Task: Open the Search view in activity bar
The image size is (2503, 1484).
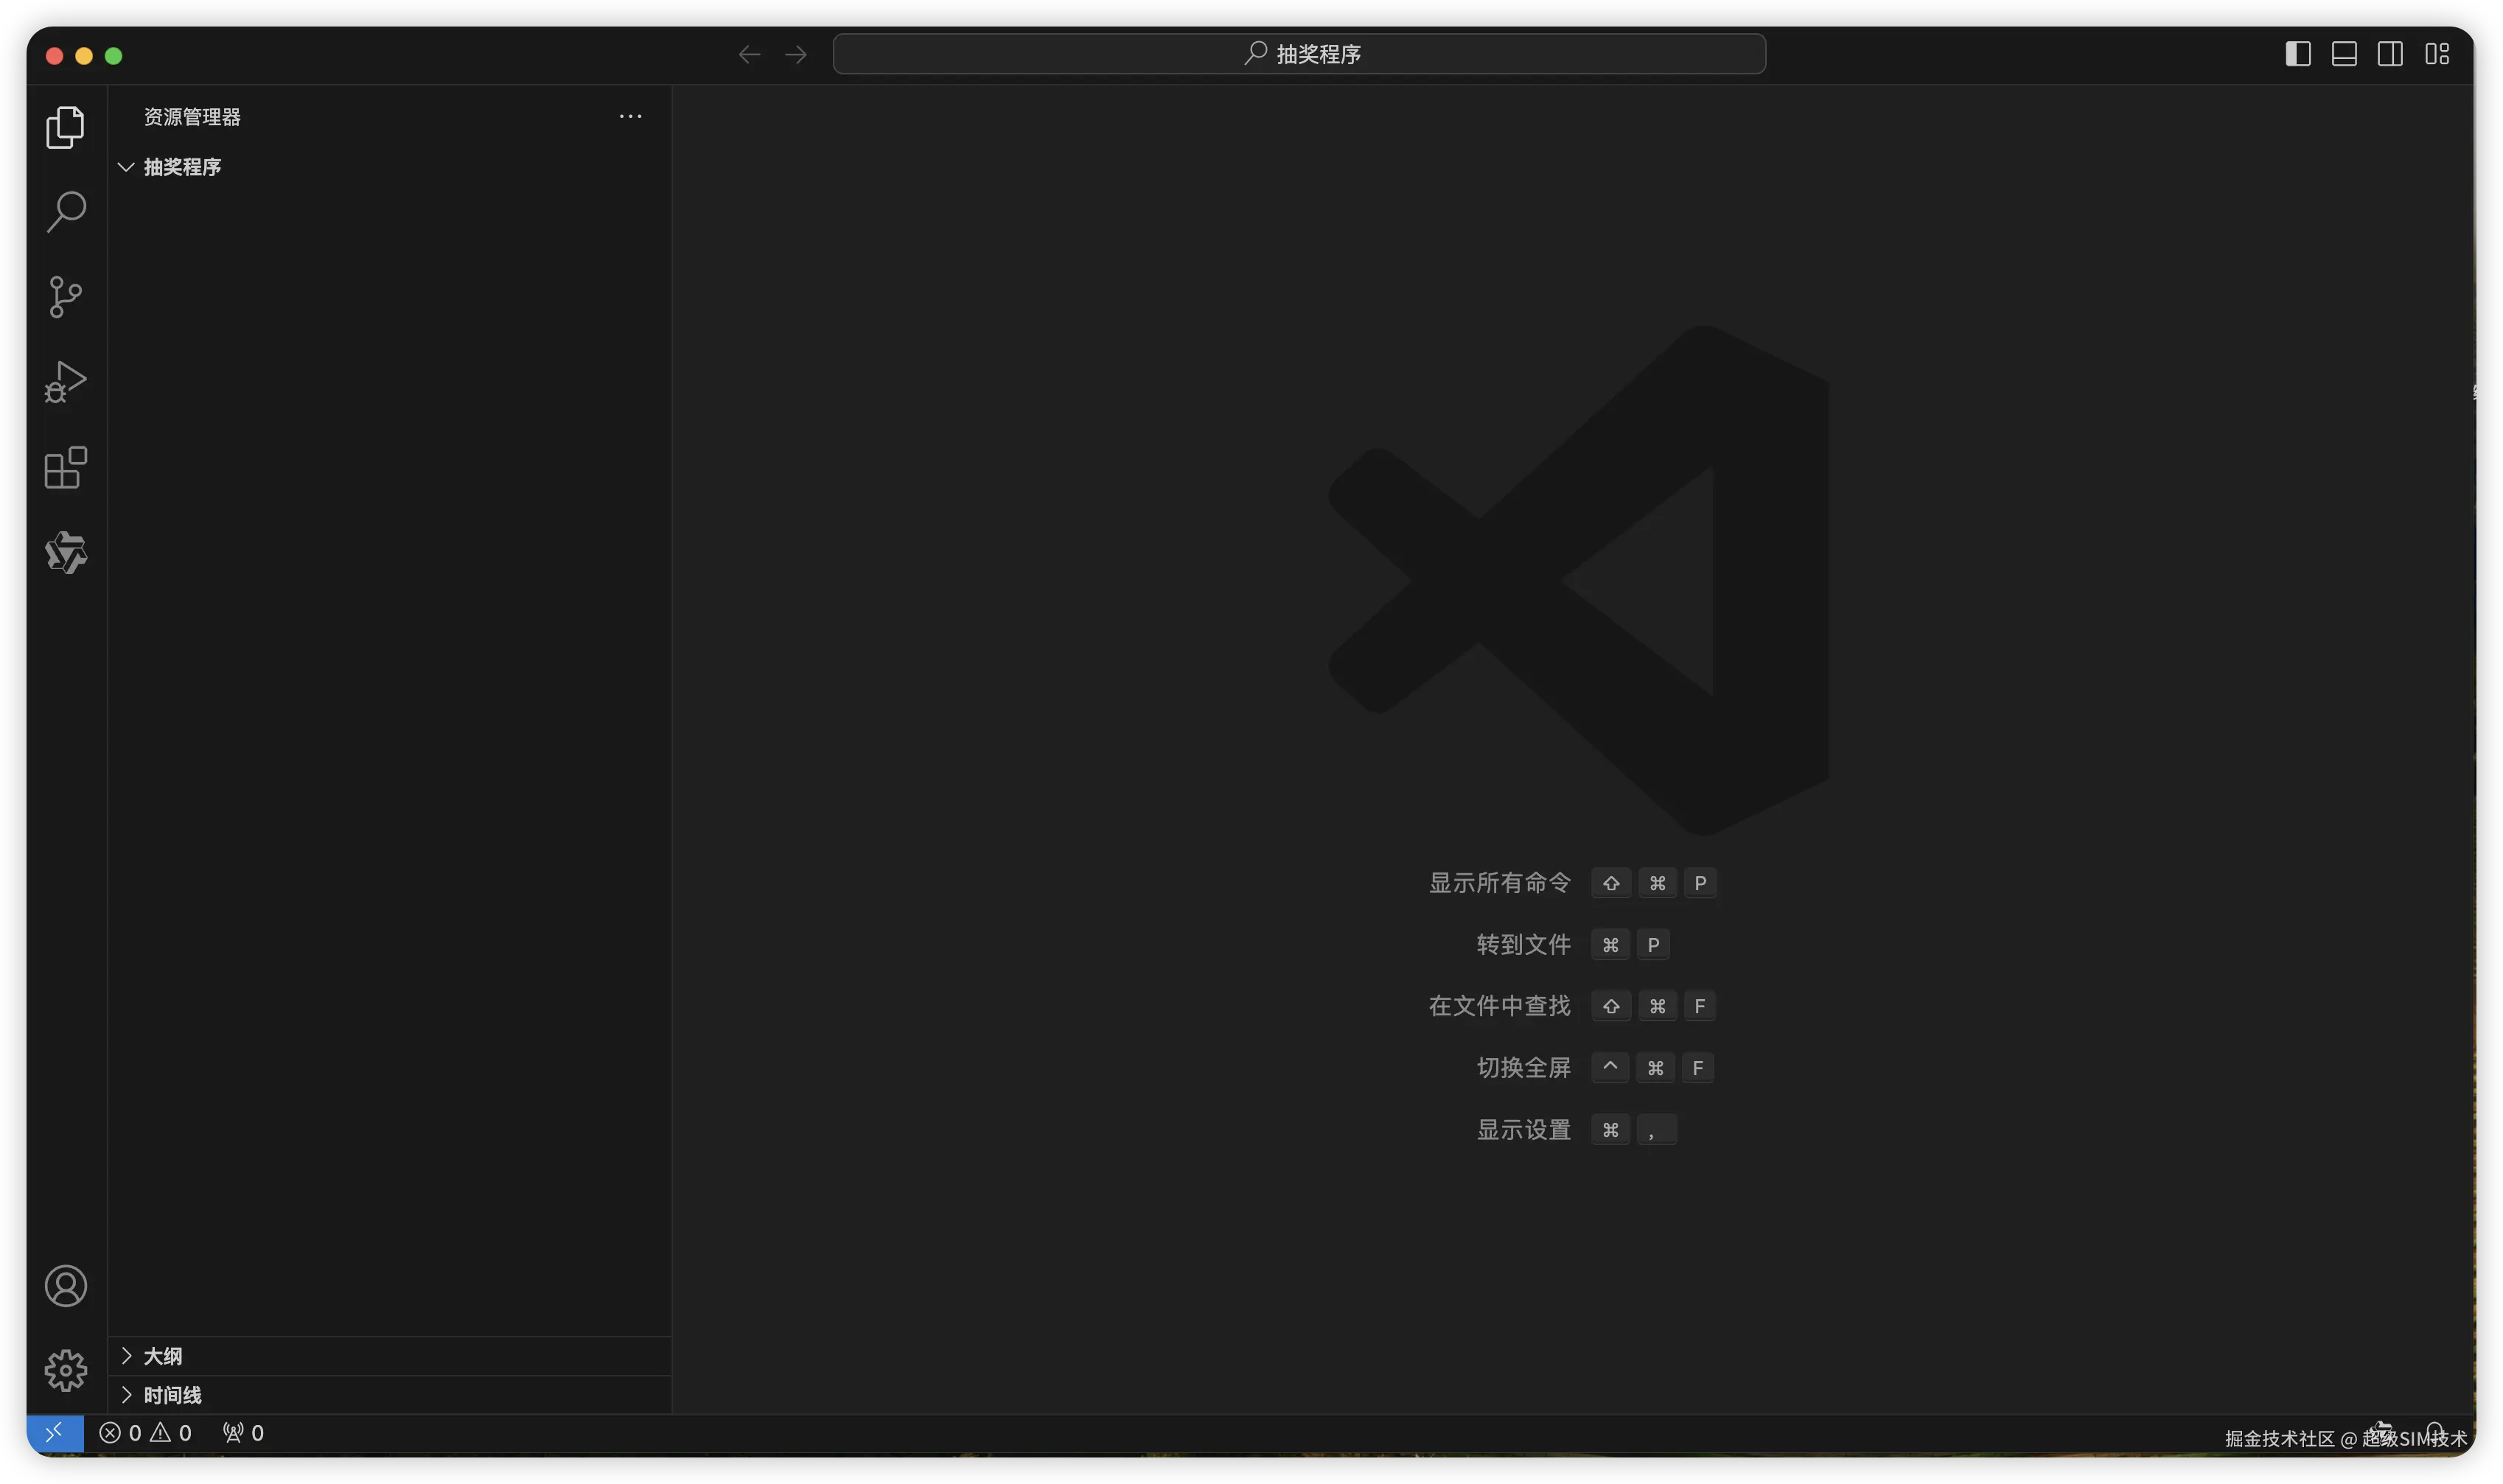Action: click(66, 212)
